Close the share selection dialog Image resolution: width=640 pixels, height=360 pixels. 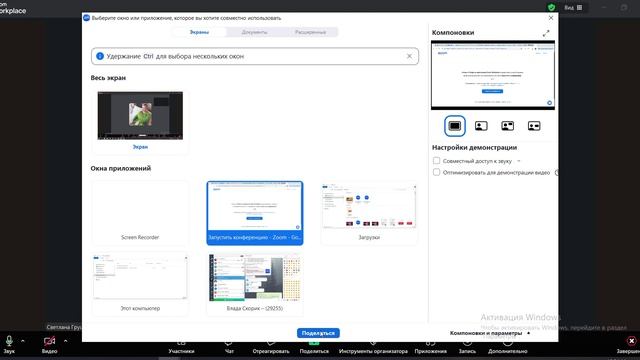tap(551, 18)
